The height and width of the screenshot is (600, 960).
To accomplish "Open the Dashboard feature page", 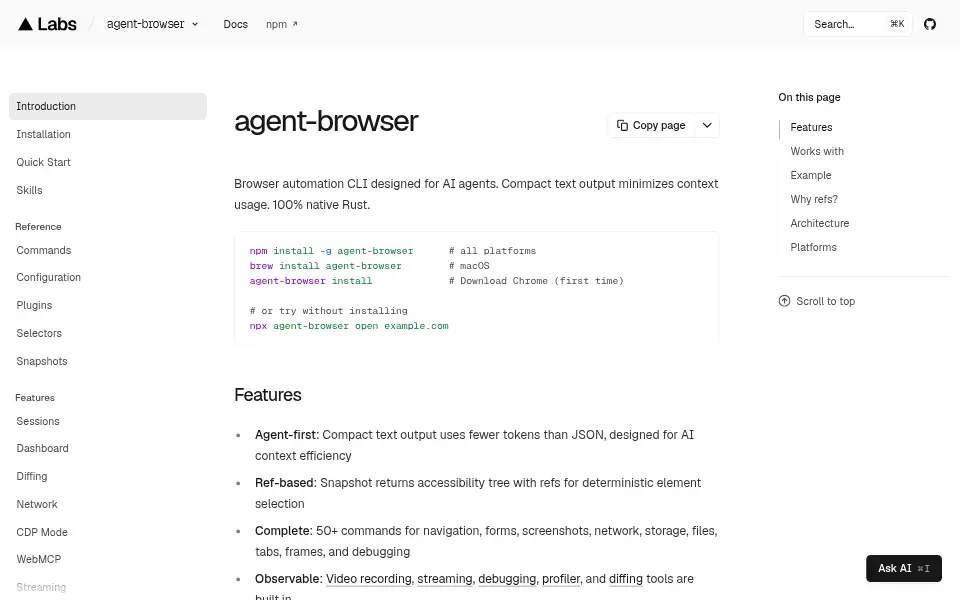I will tap(42, 448).
